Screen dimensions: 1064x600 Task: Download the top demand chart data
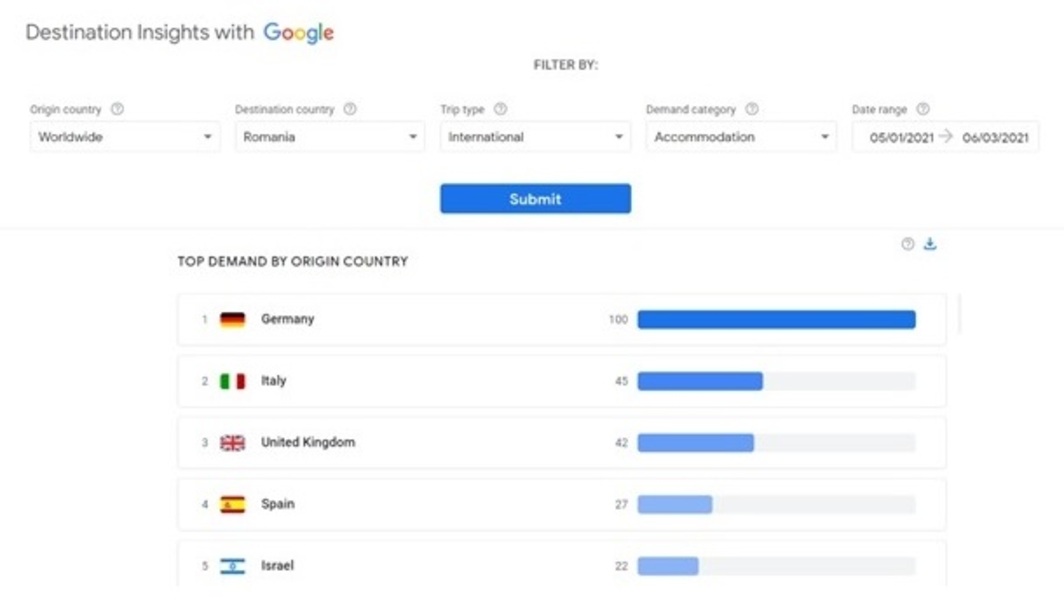click(x=930, y=244)
